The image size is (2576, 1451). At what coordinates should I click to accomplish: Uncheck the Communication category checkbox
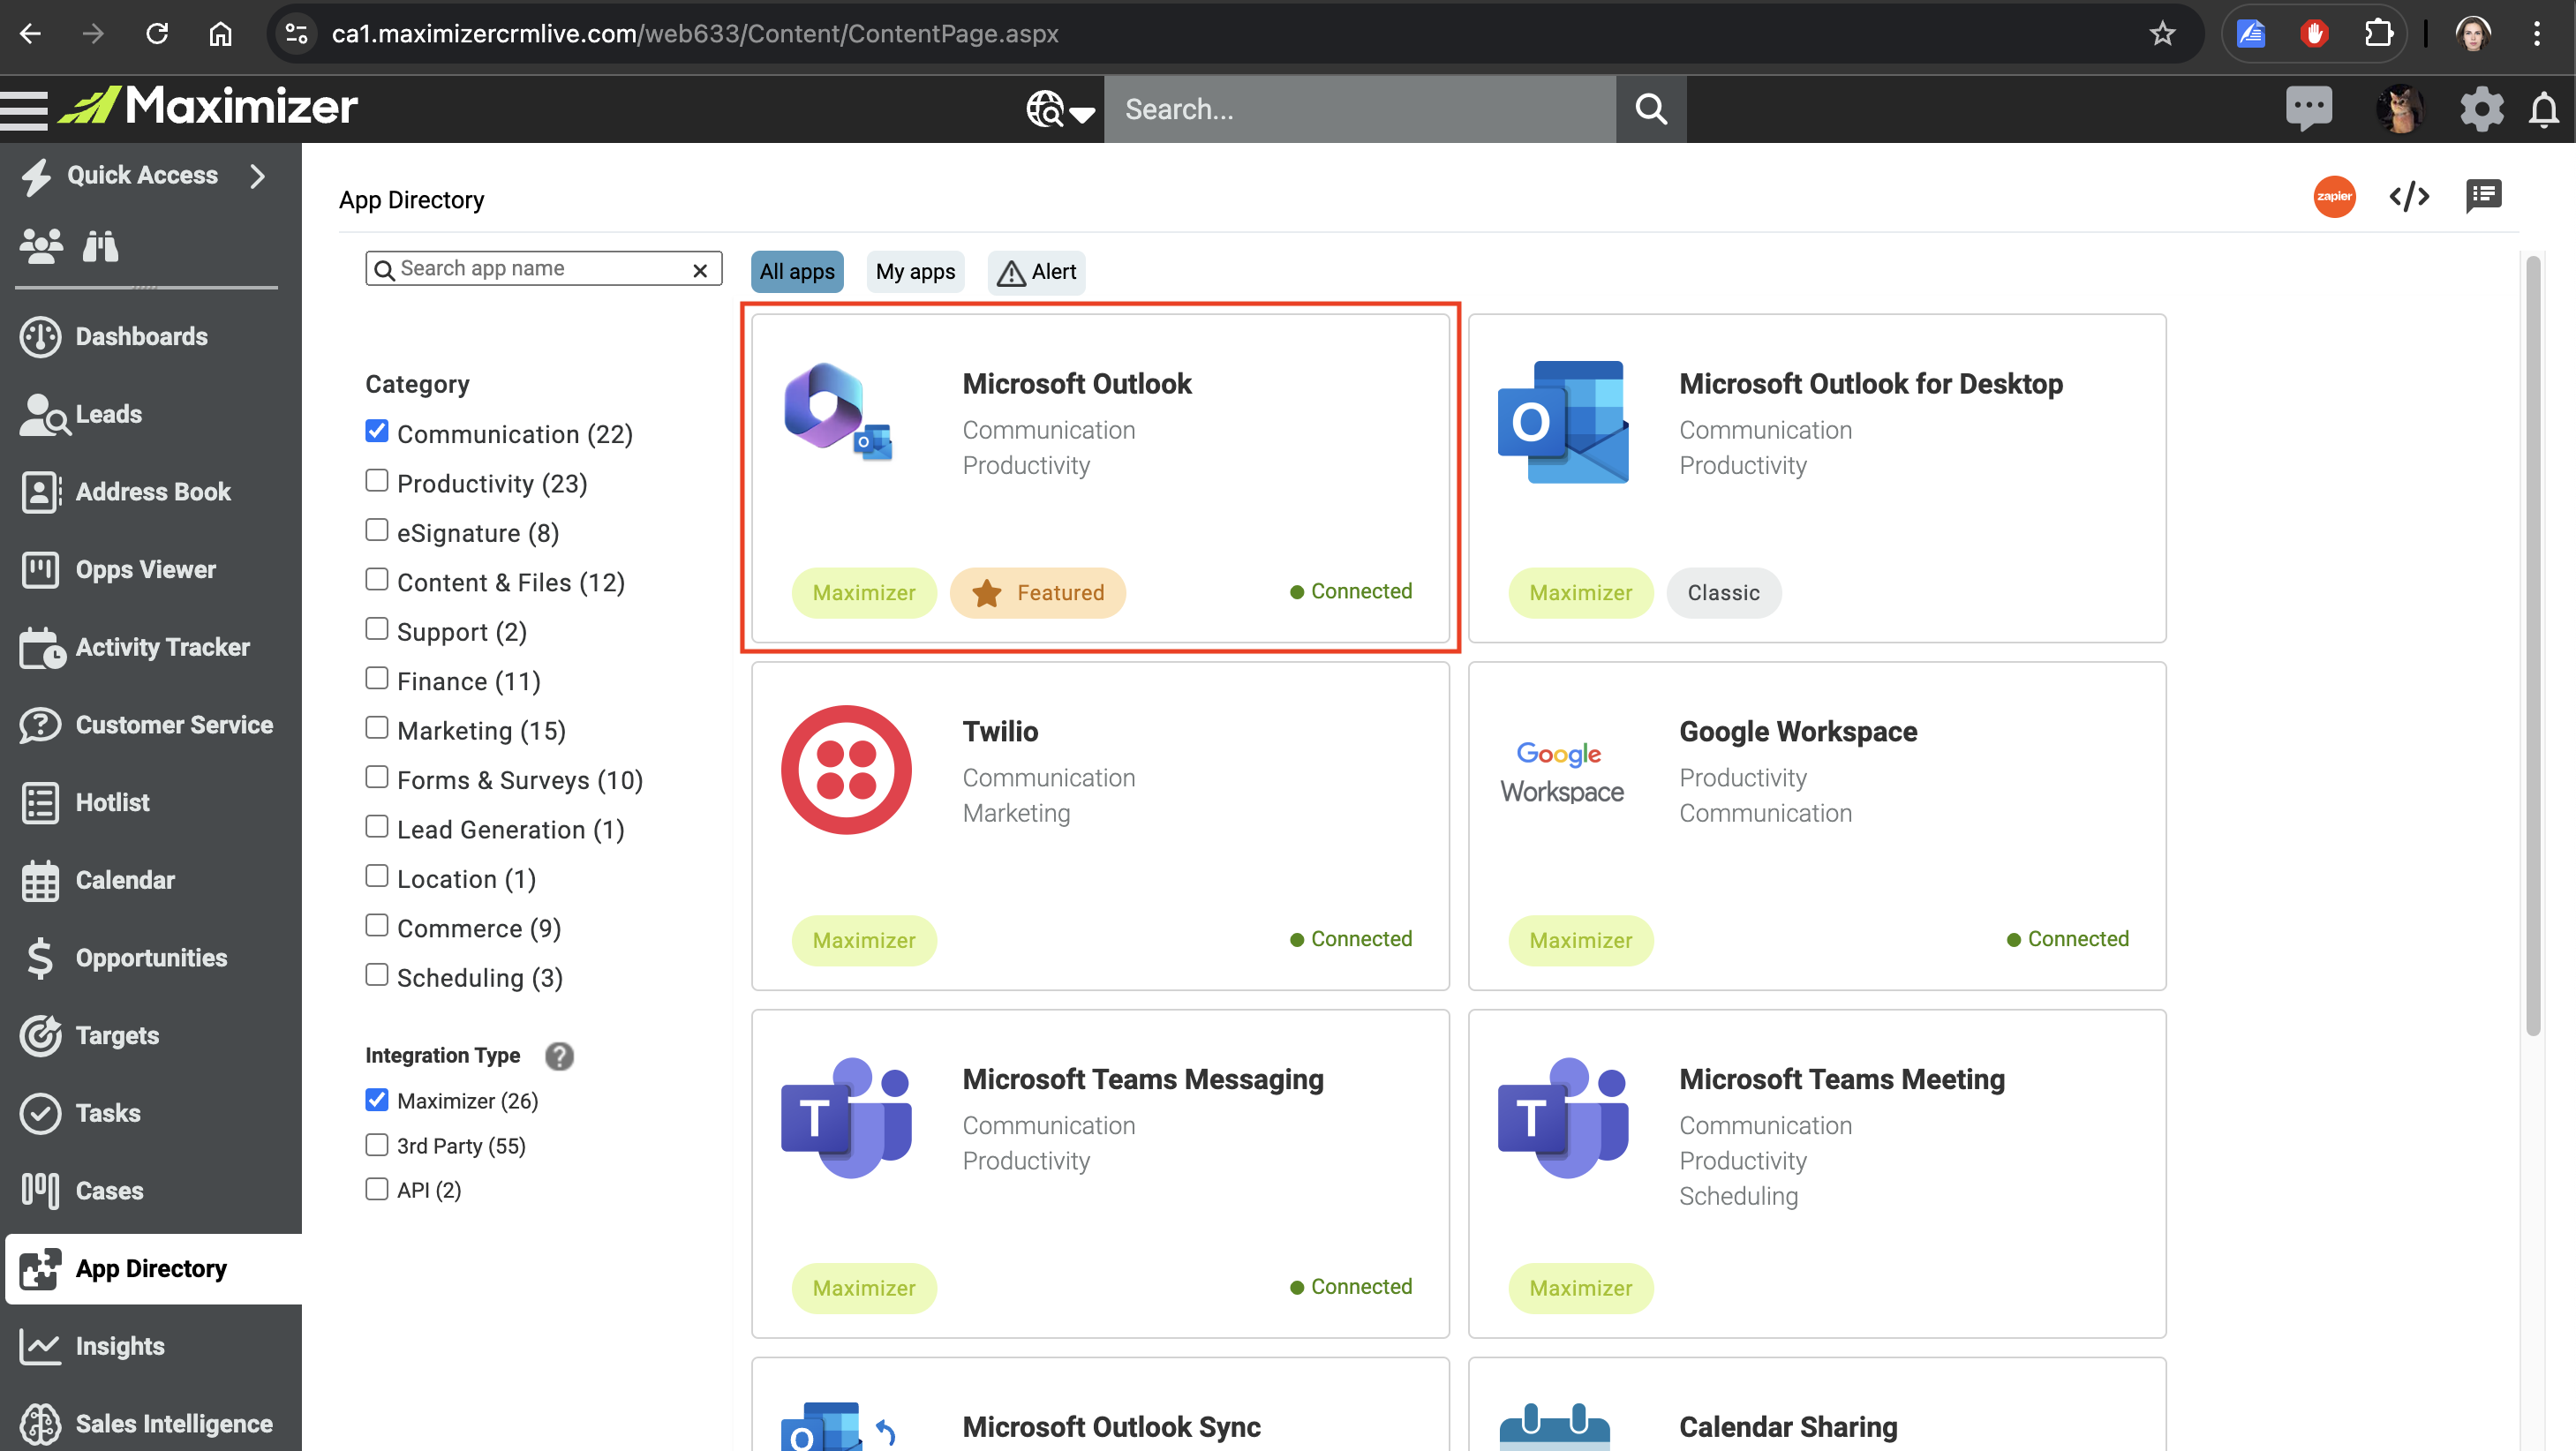377,431
